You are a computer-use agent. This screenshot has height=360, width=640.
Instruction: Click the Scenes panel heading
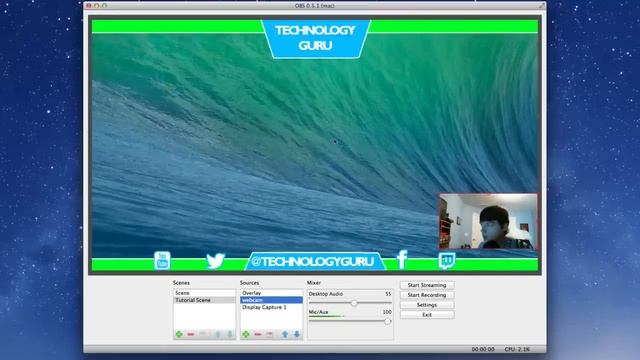coord(181,283)
